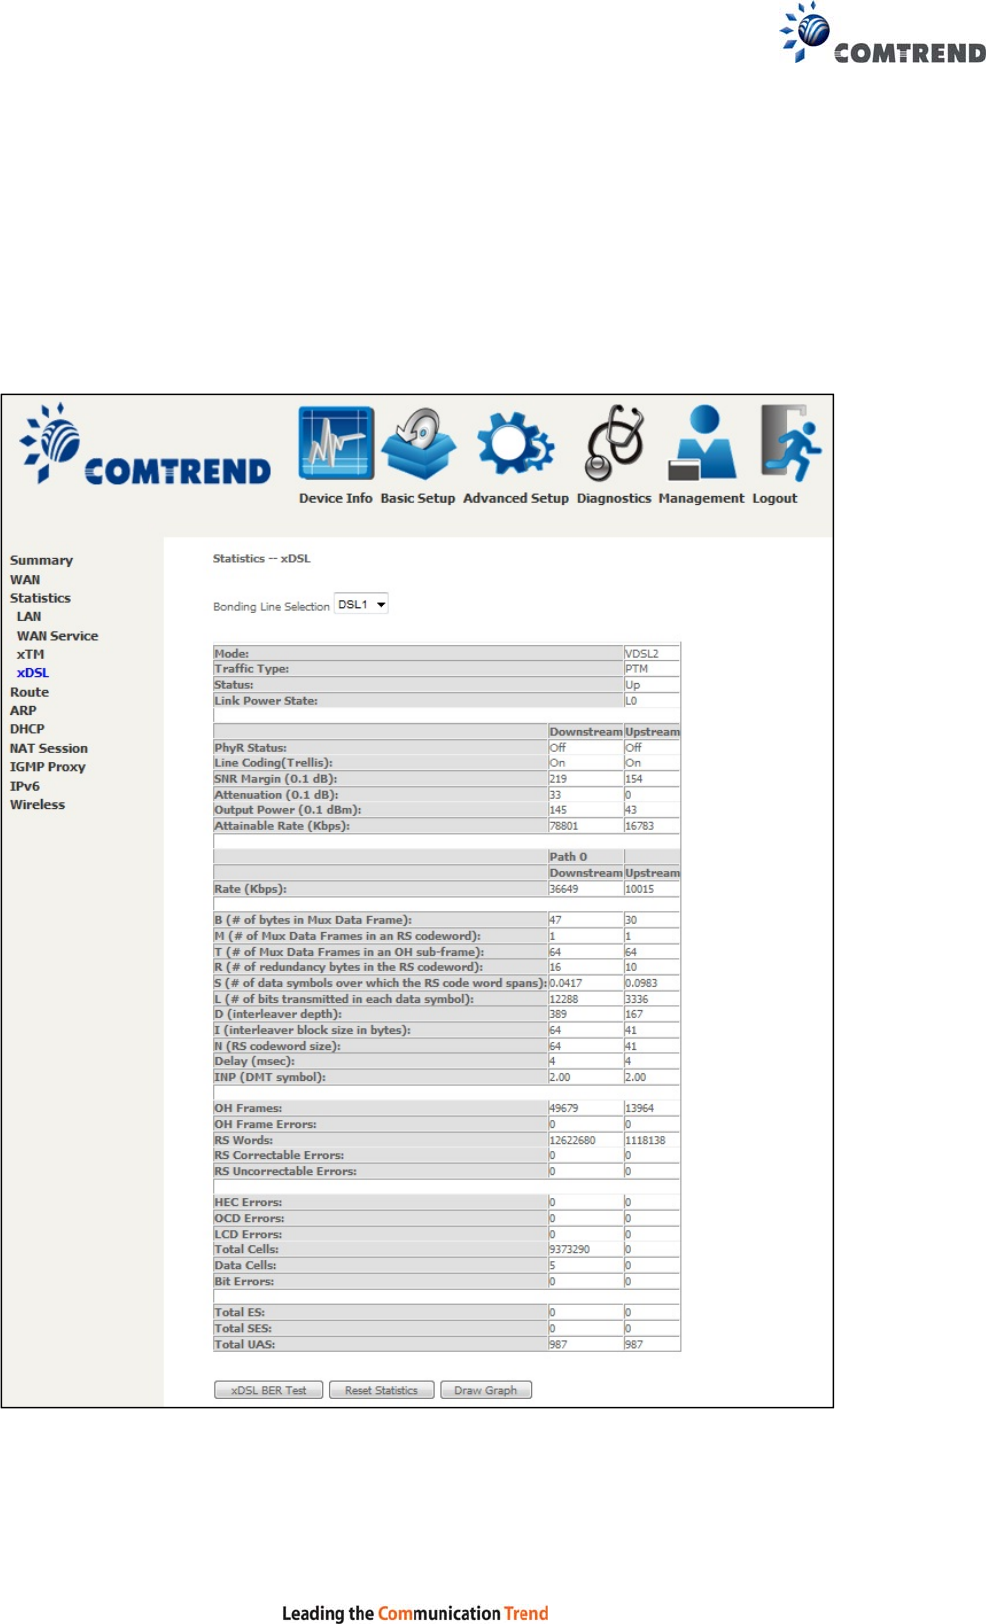Open WAN in the sidebar
The width and height of the screenshot is (986, 1624).
[25, 579]
